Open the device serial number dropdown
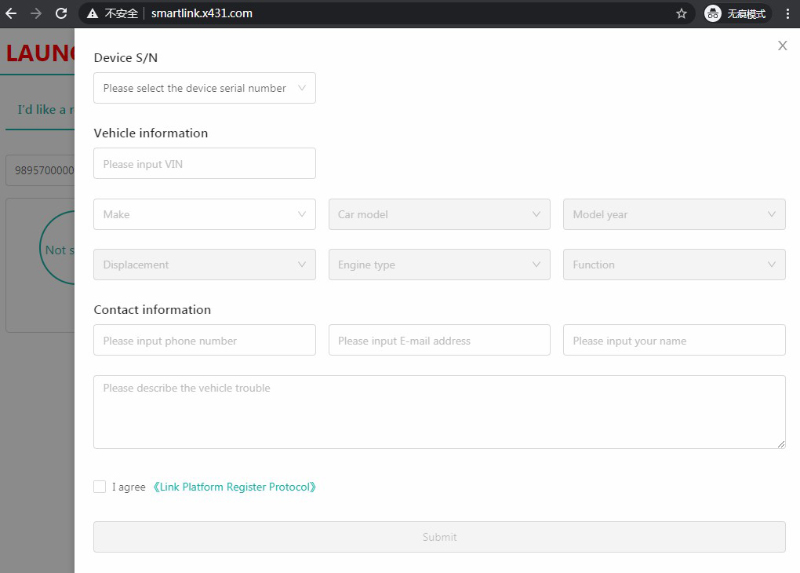The height and width of the screenshot is (573, 800). (204, 88)
